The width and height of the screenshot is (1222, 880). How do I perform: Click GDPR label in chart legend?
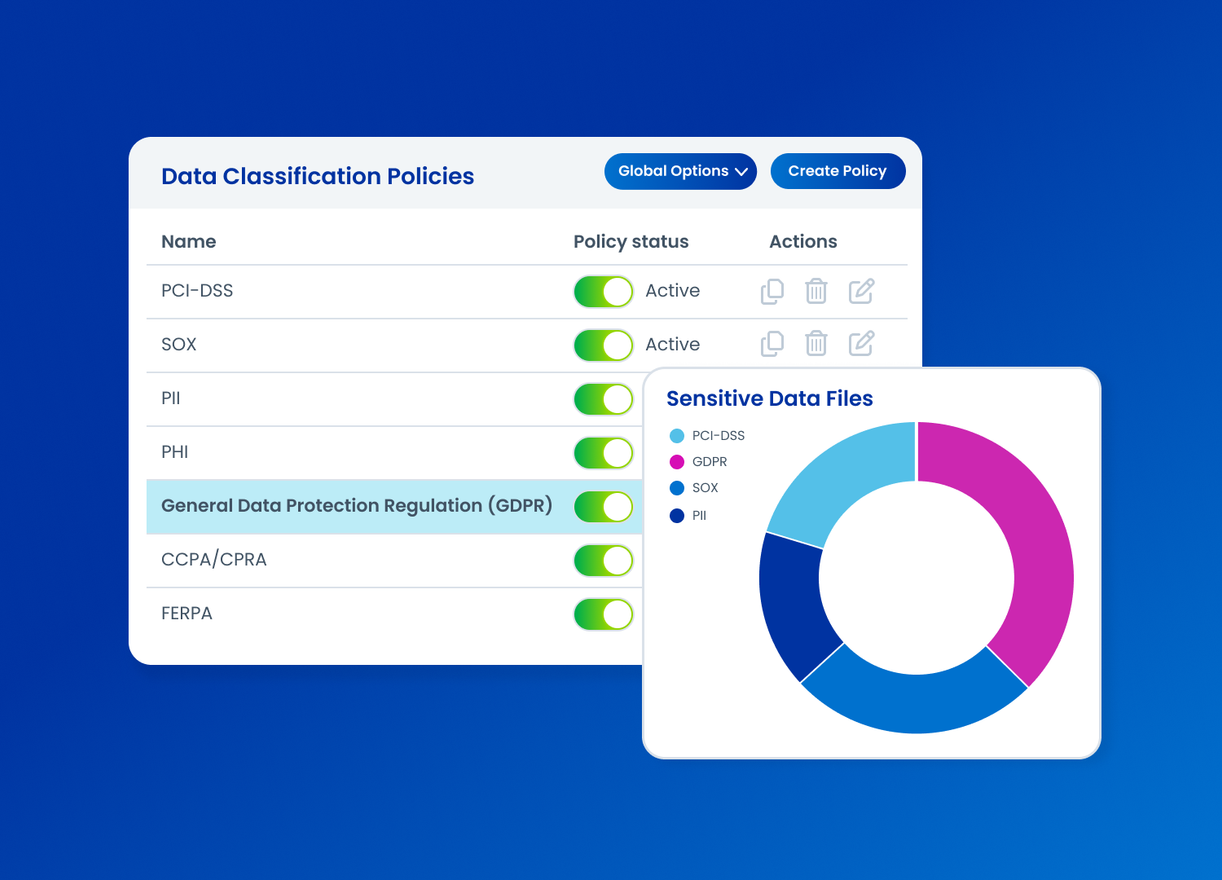click(x=710, y=462)
